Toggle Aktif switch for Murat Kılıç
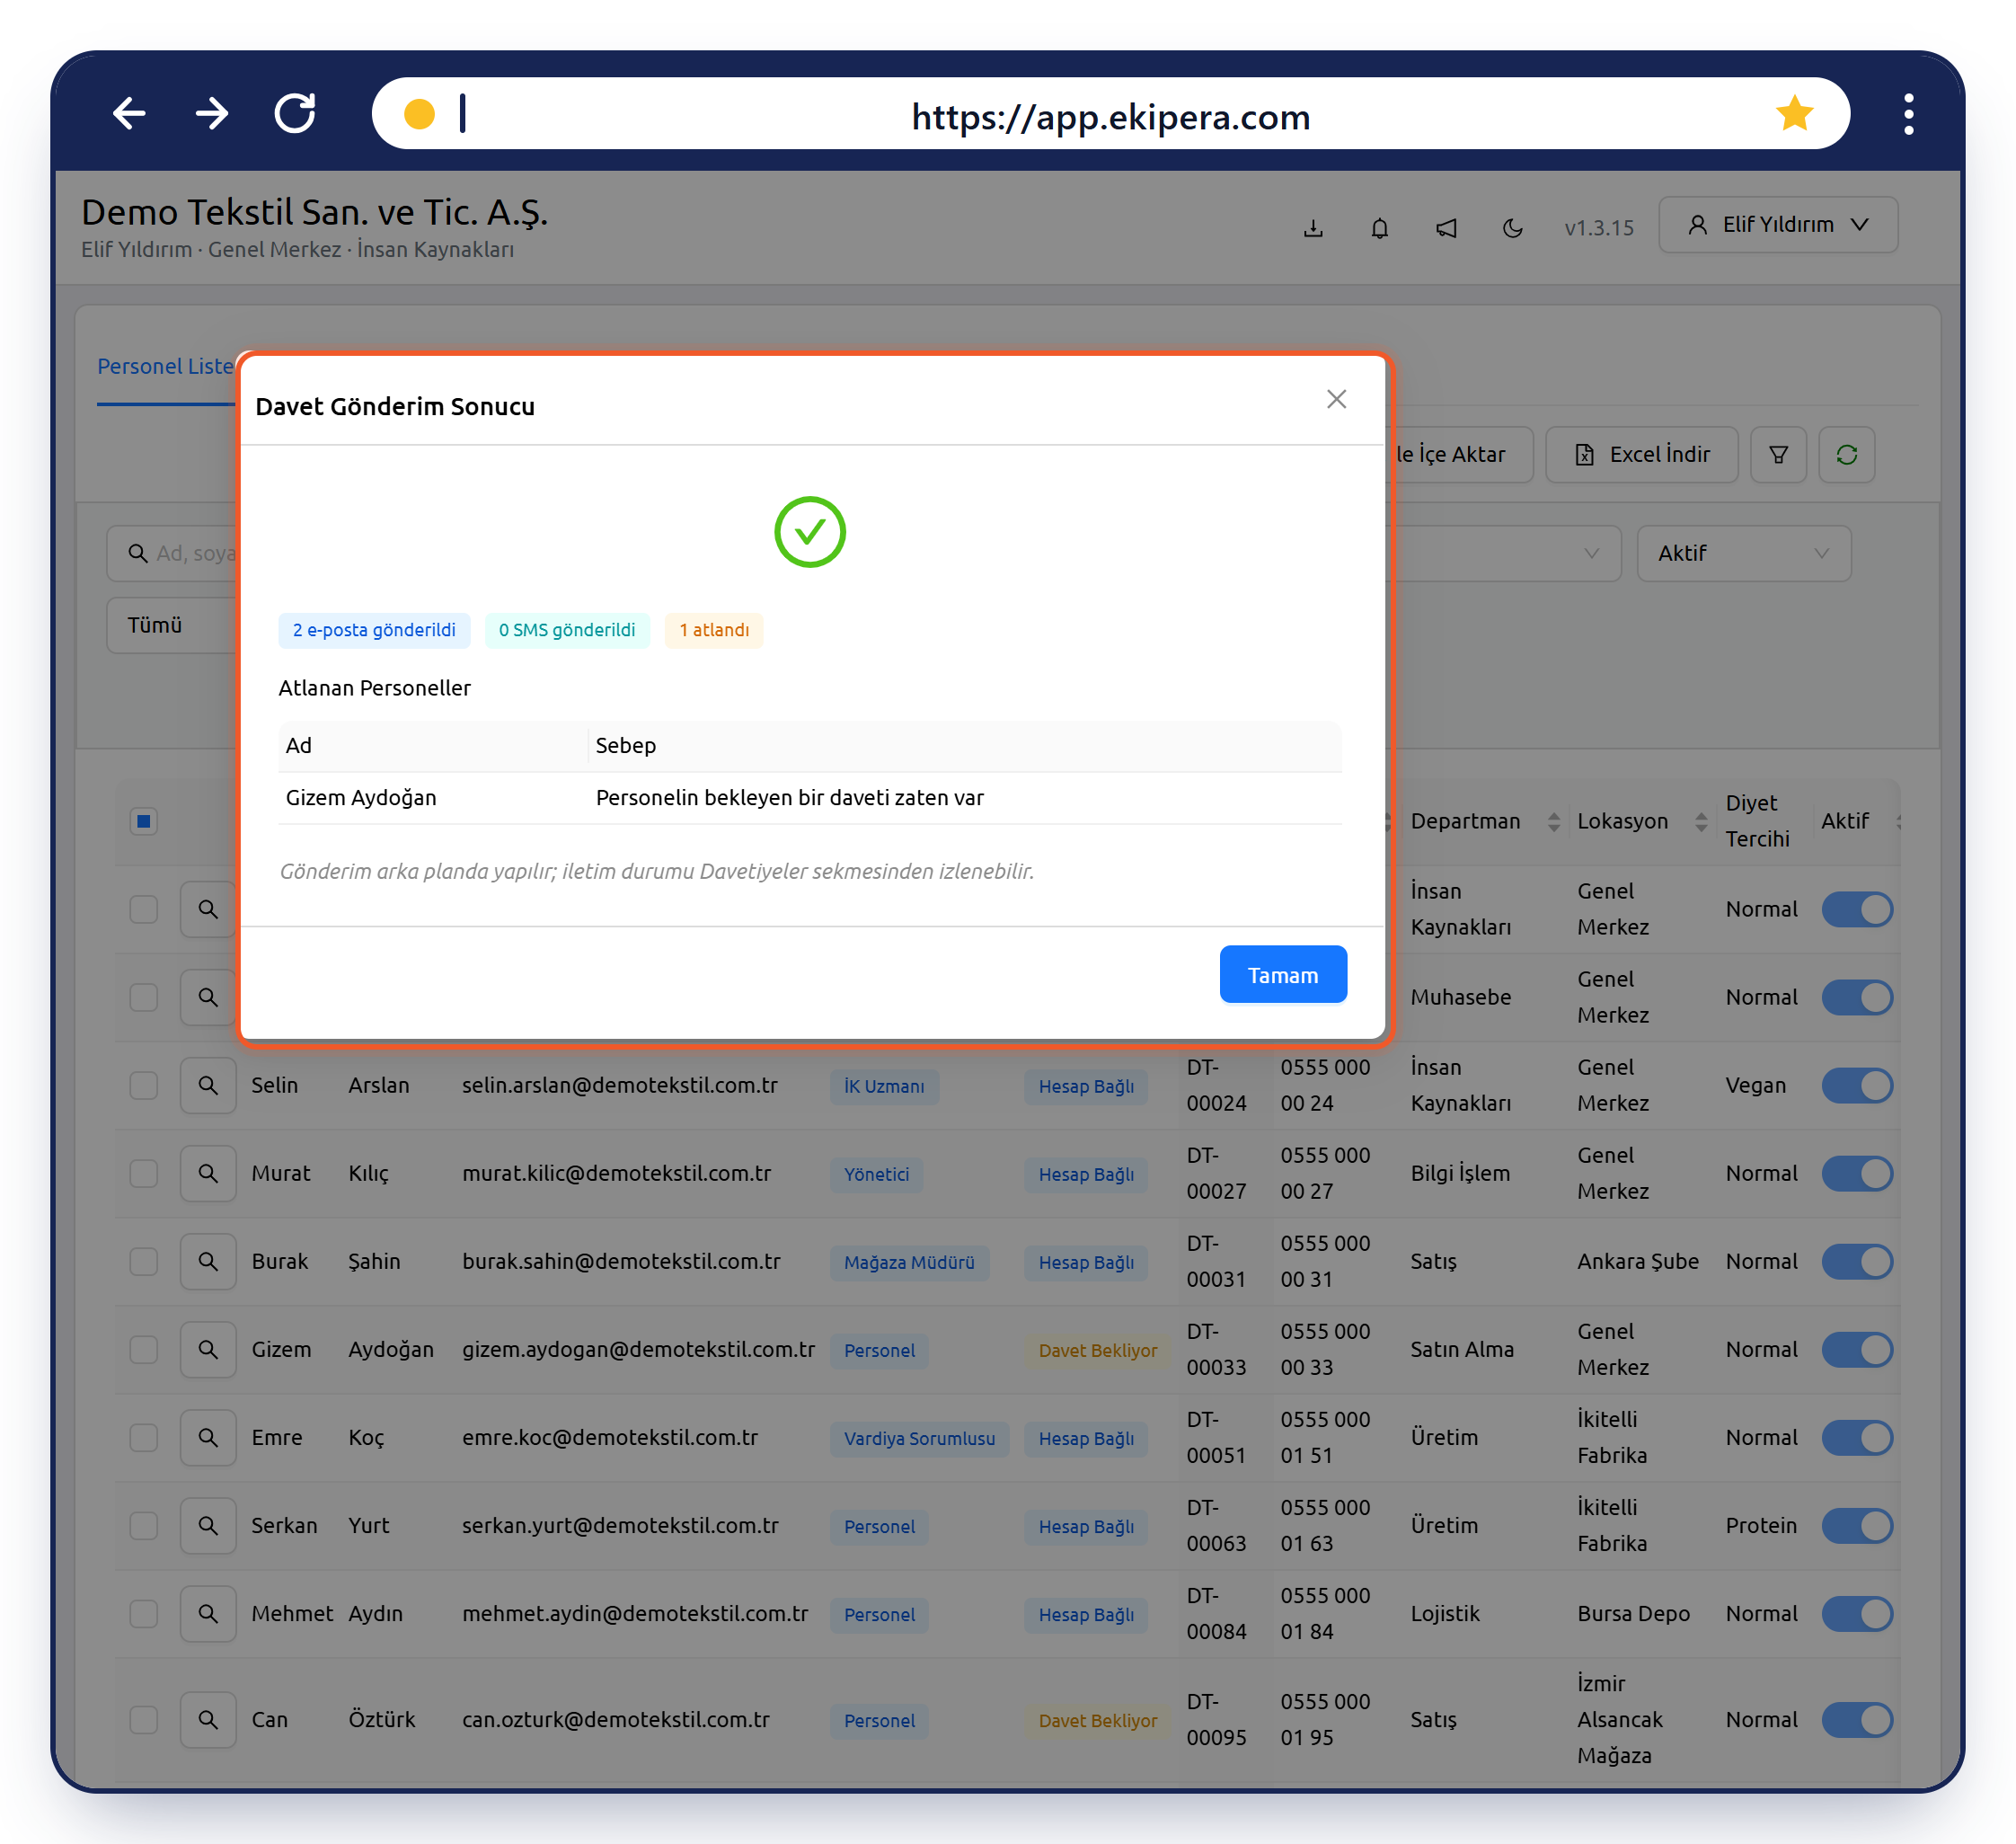2016x1844 pixels. click(1857, 1173)
